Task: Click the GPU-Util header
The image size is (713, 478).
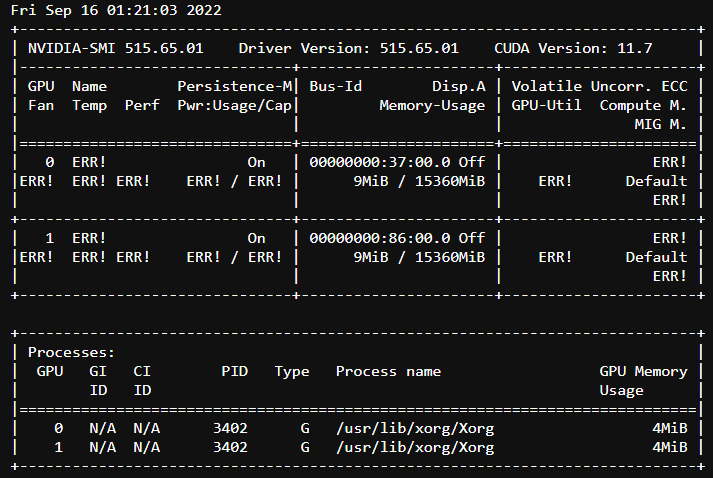Action: [546, 106]
